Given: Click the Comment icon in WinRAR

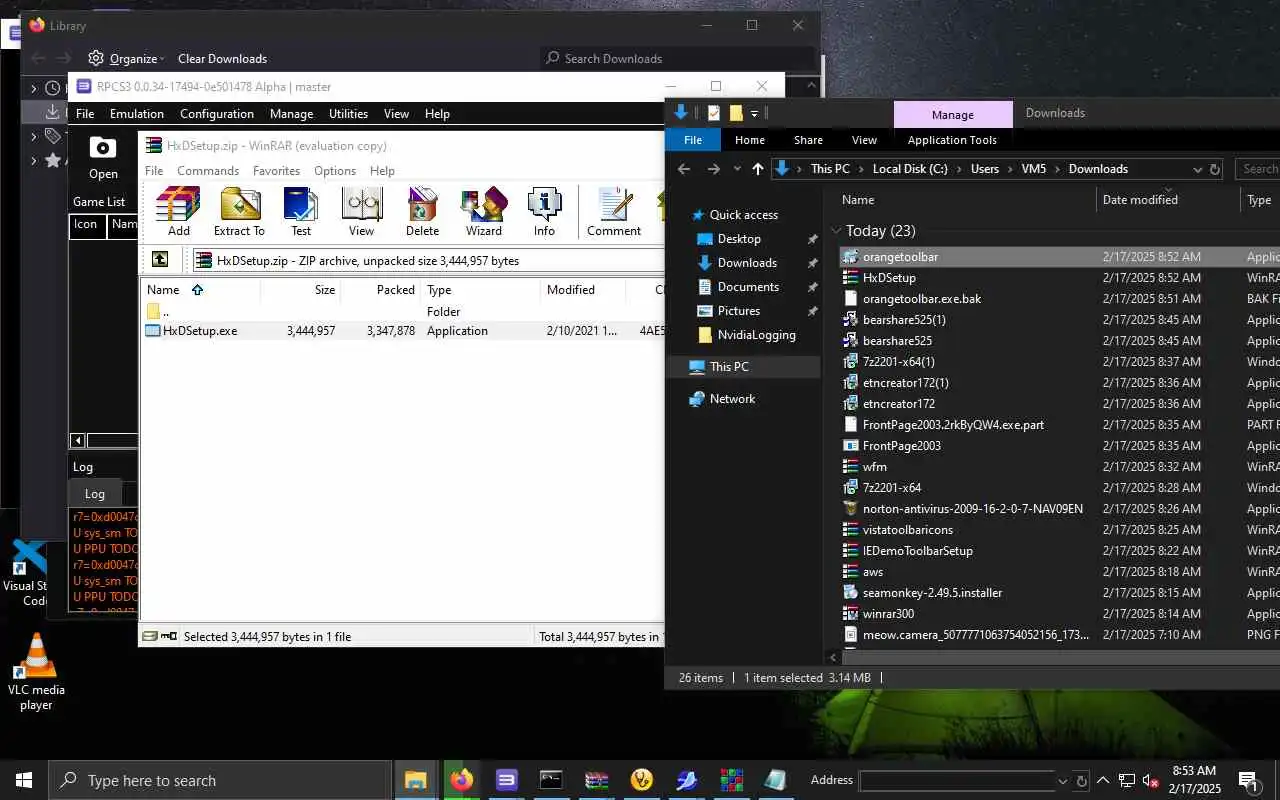Looking at the screenshot, I should [614, 212].
